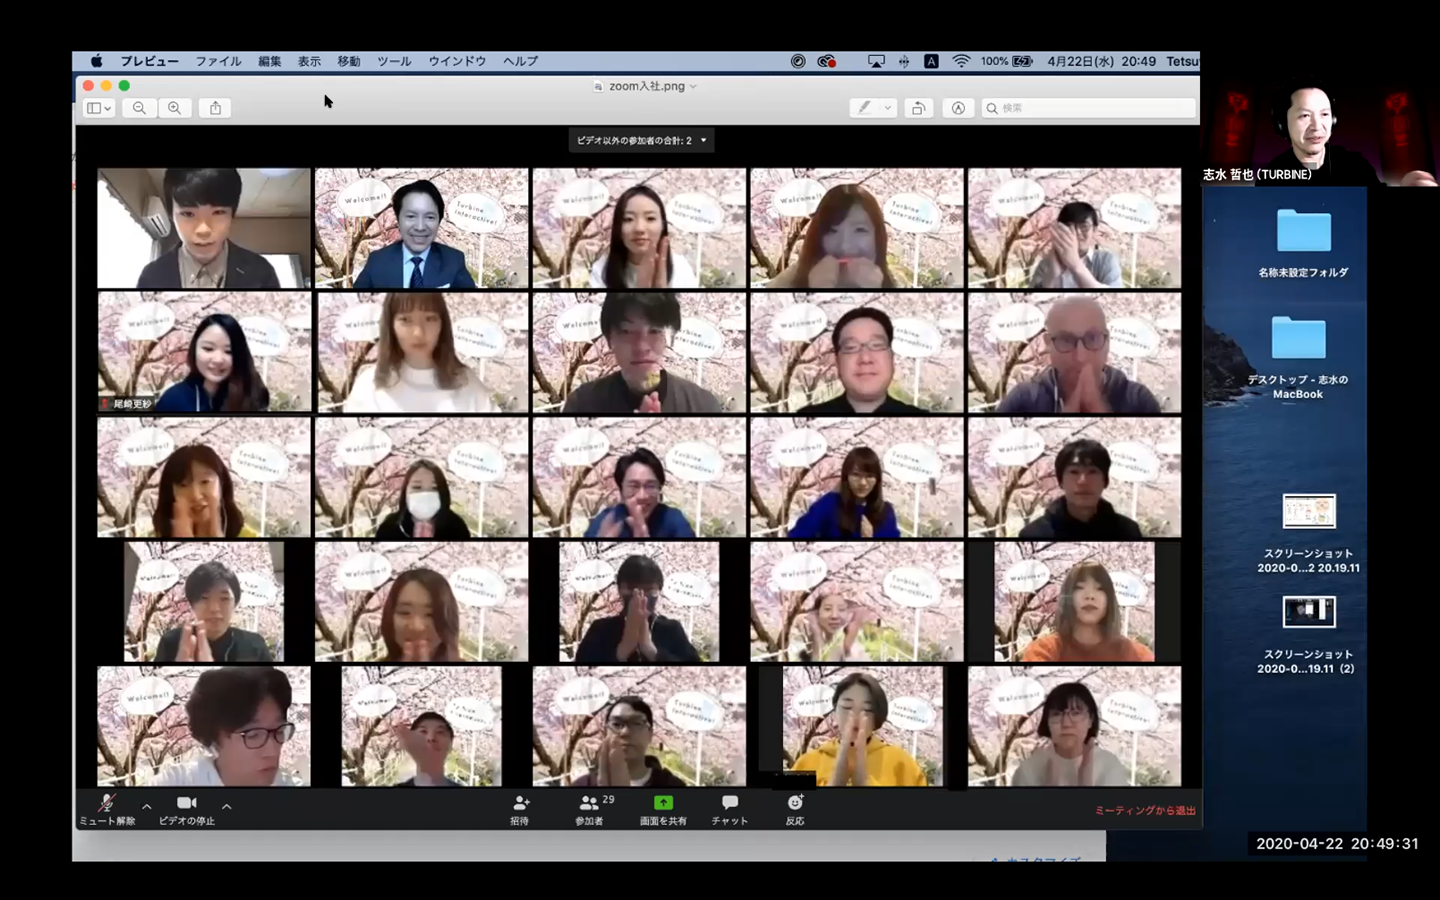Click the Preview 検索 search field

pyautogui.click(x=1088, y=108)
